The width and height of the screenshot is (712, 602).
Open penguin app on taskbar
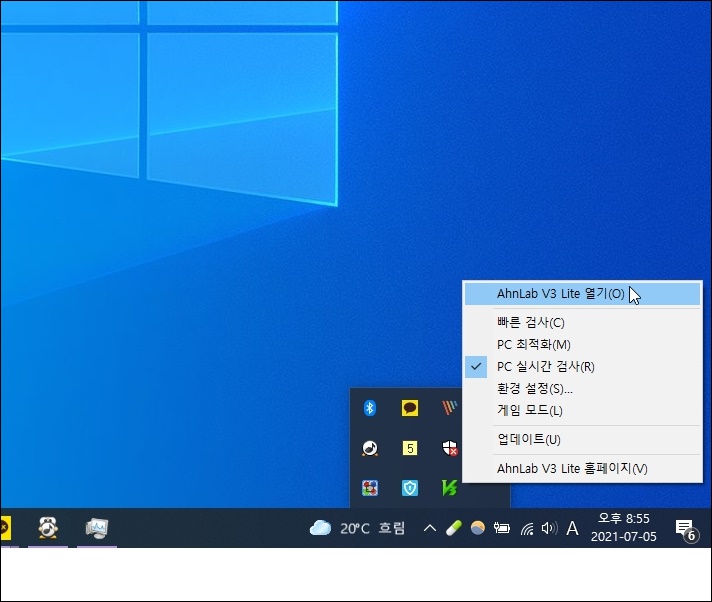pyautogui.click(x=48, y=528)
